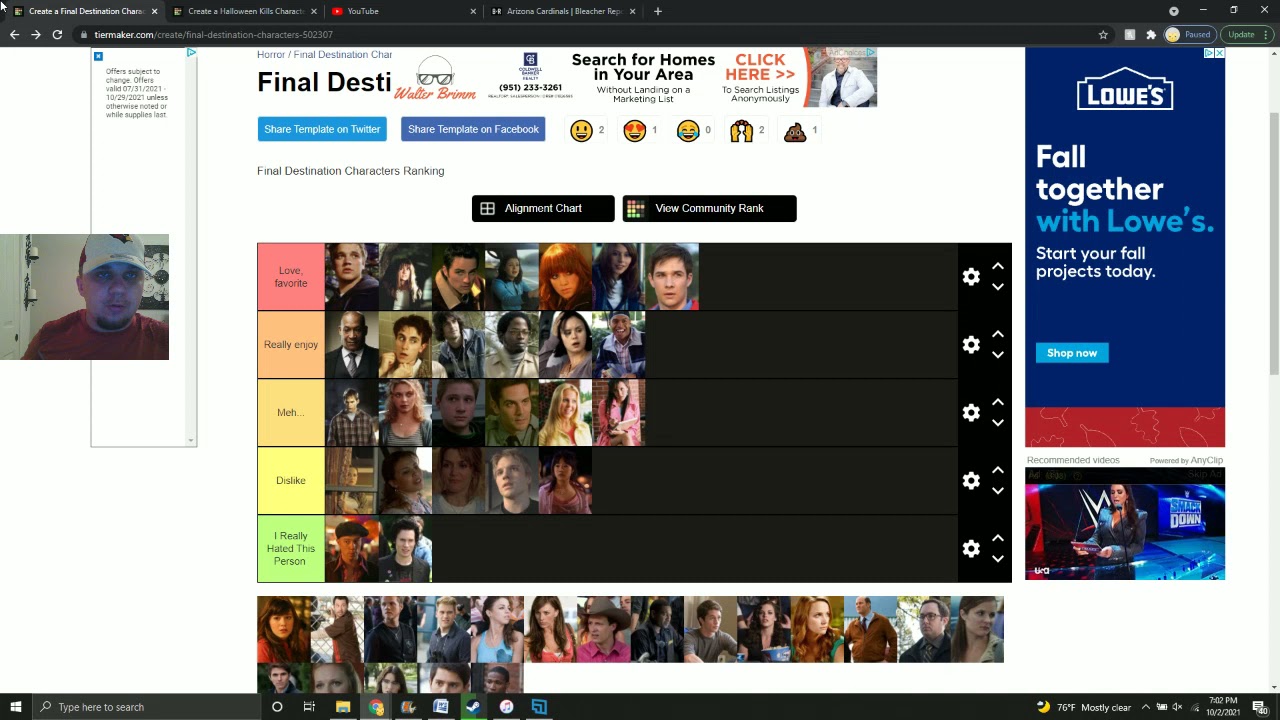Move Dislike tier up
The image size is (1280, 720).
coord(997,470)
